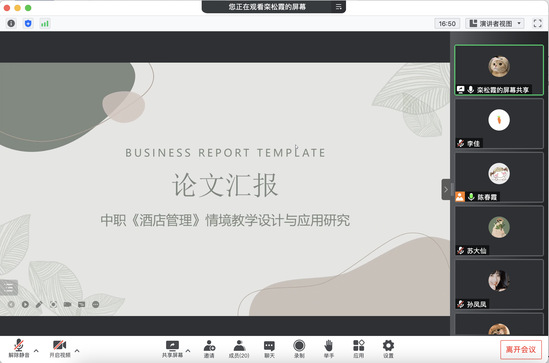
Task: Click the 您正在观看栾松霞的屏幕 banner
Action: [267, 7]
